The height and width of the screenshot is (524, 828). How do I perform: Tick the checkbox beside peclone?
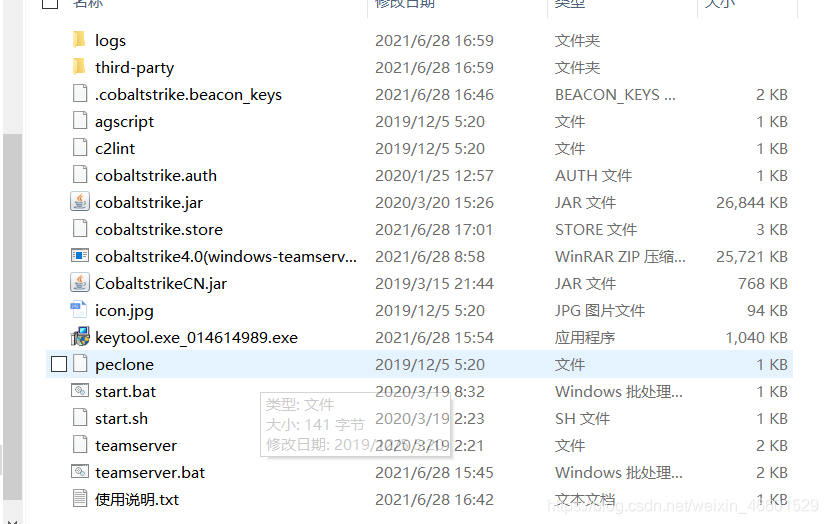tap(59, 364)
